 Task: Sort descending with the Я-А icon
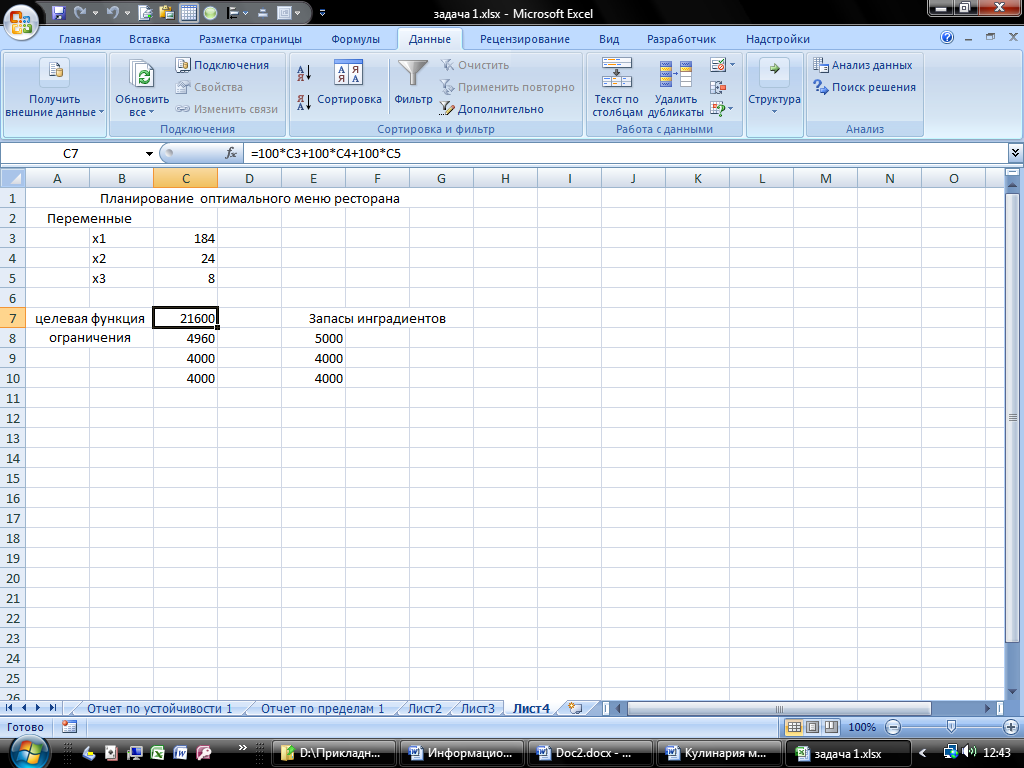click(x=304, y=102)
